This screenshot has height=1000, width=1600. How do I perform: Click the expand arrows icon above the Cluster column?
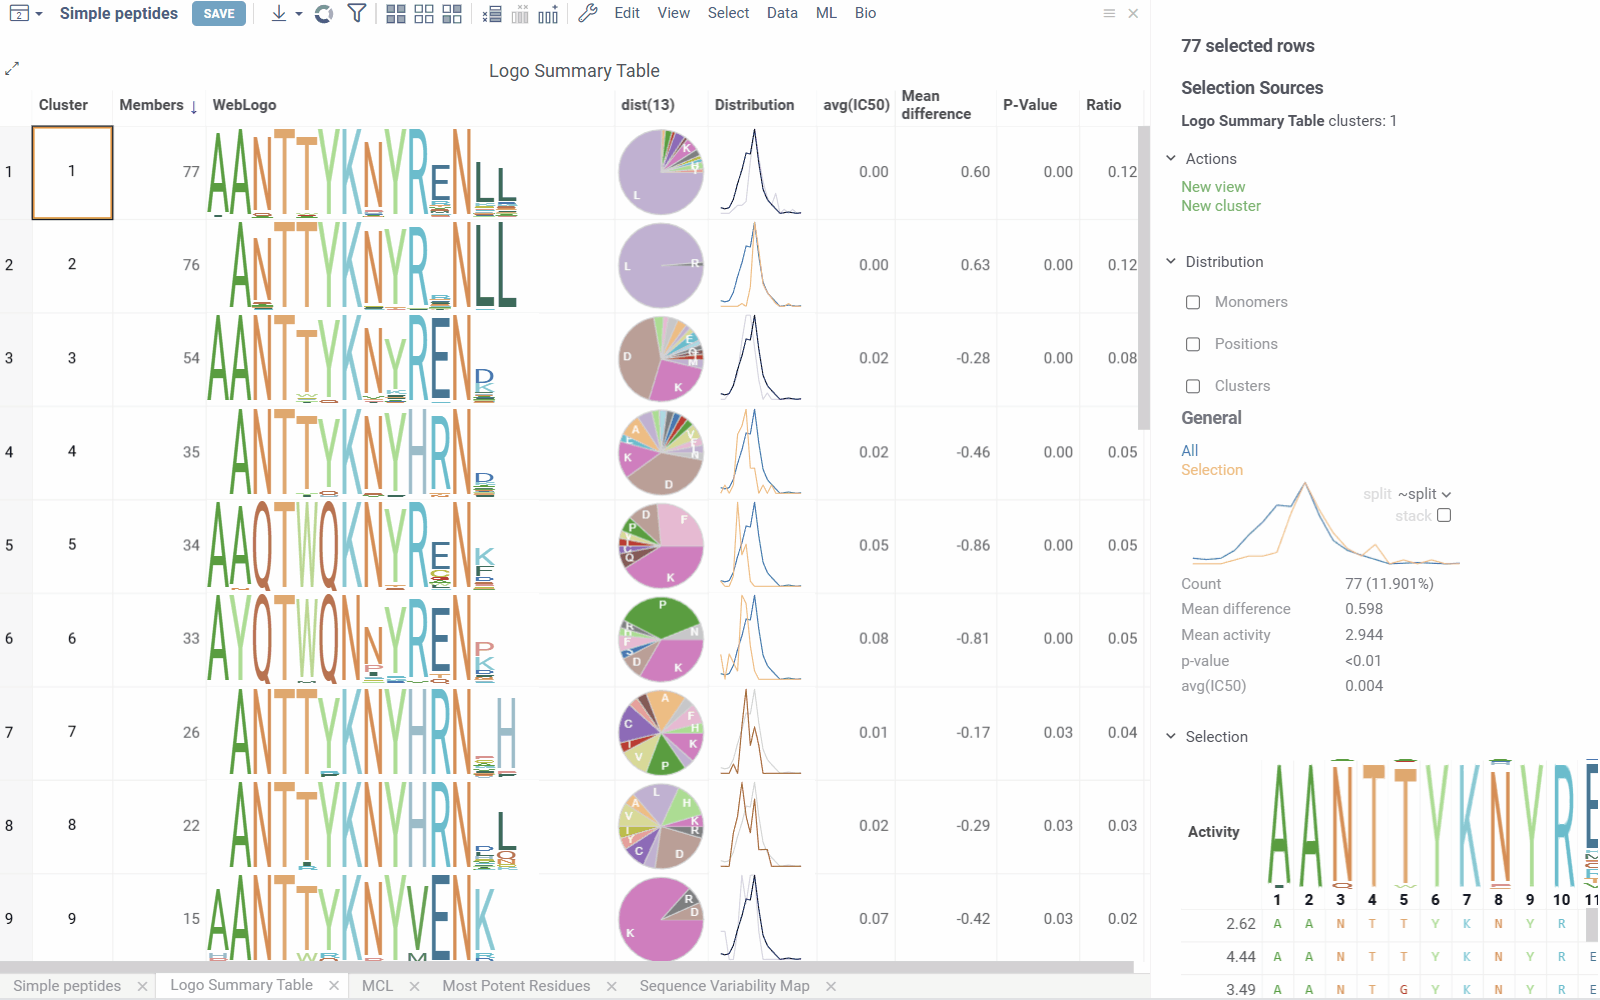tap(12, 68)
